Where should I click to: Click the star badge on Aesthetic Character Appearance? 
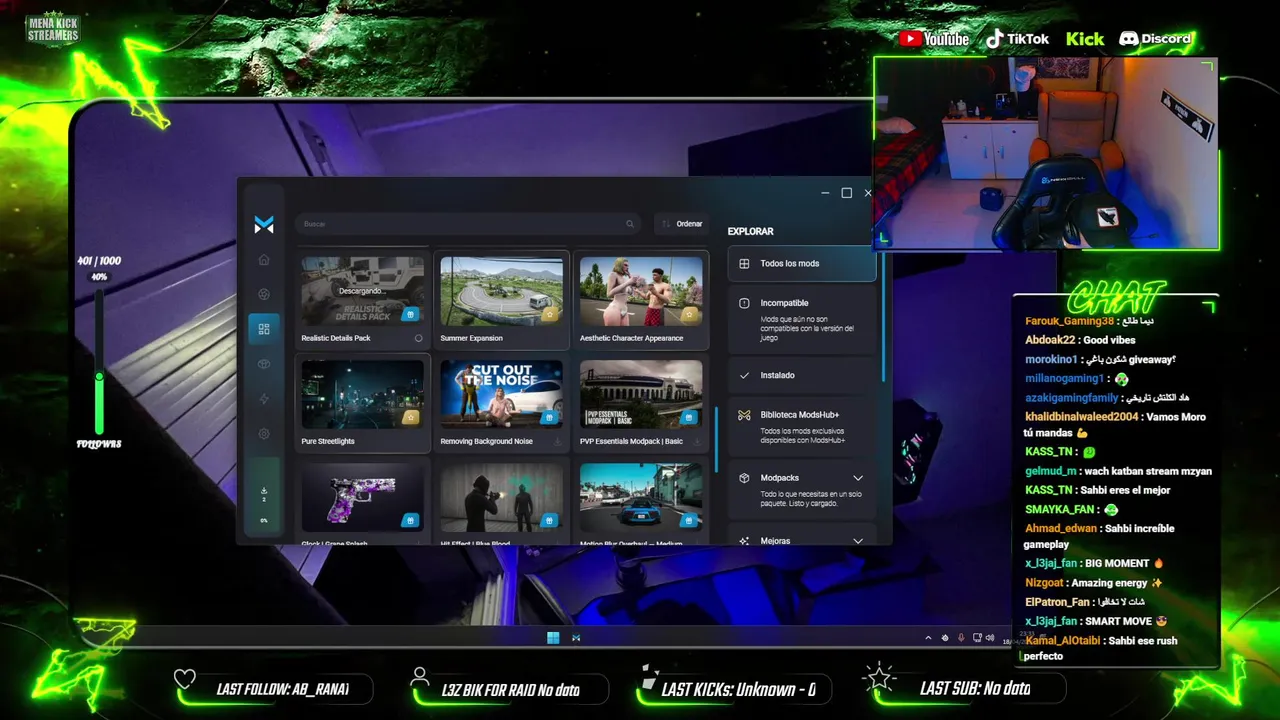(x=688, y=314)
